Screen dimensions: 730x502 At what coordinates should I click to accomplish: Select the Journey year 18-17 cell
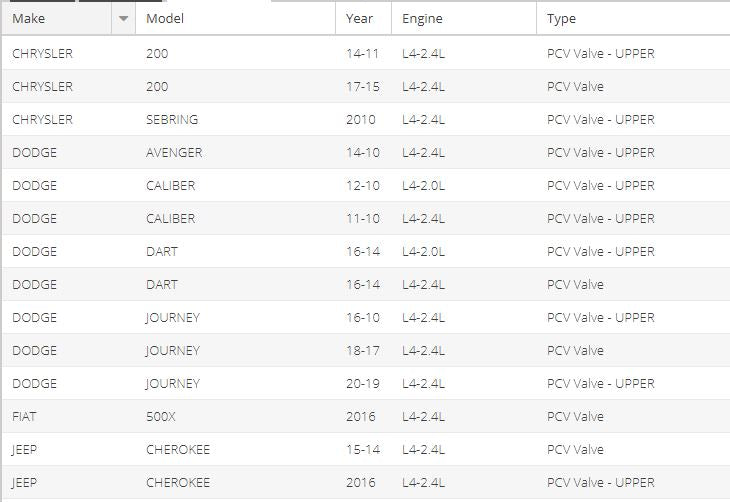(362, 350)
